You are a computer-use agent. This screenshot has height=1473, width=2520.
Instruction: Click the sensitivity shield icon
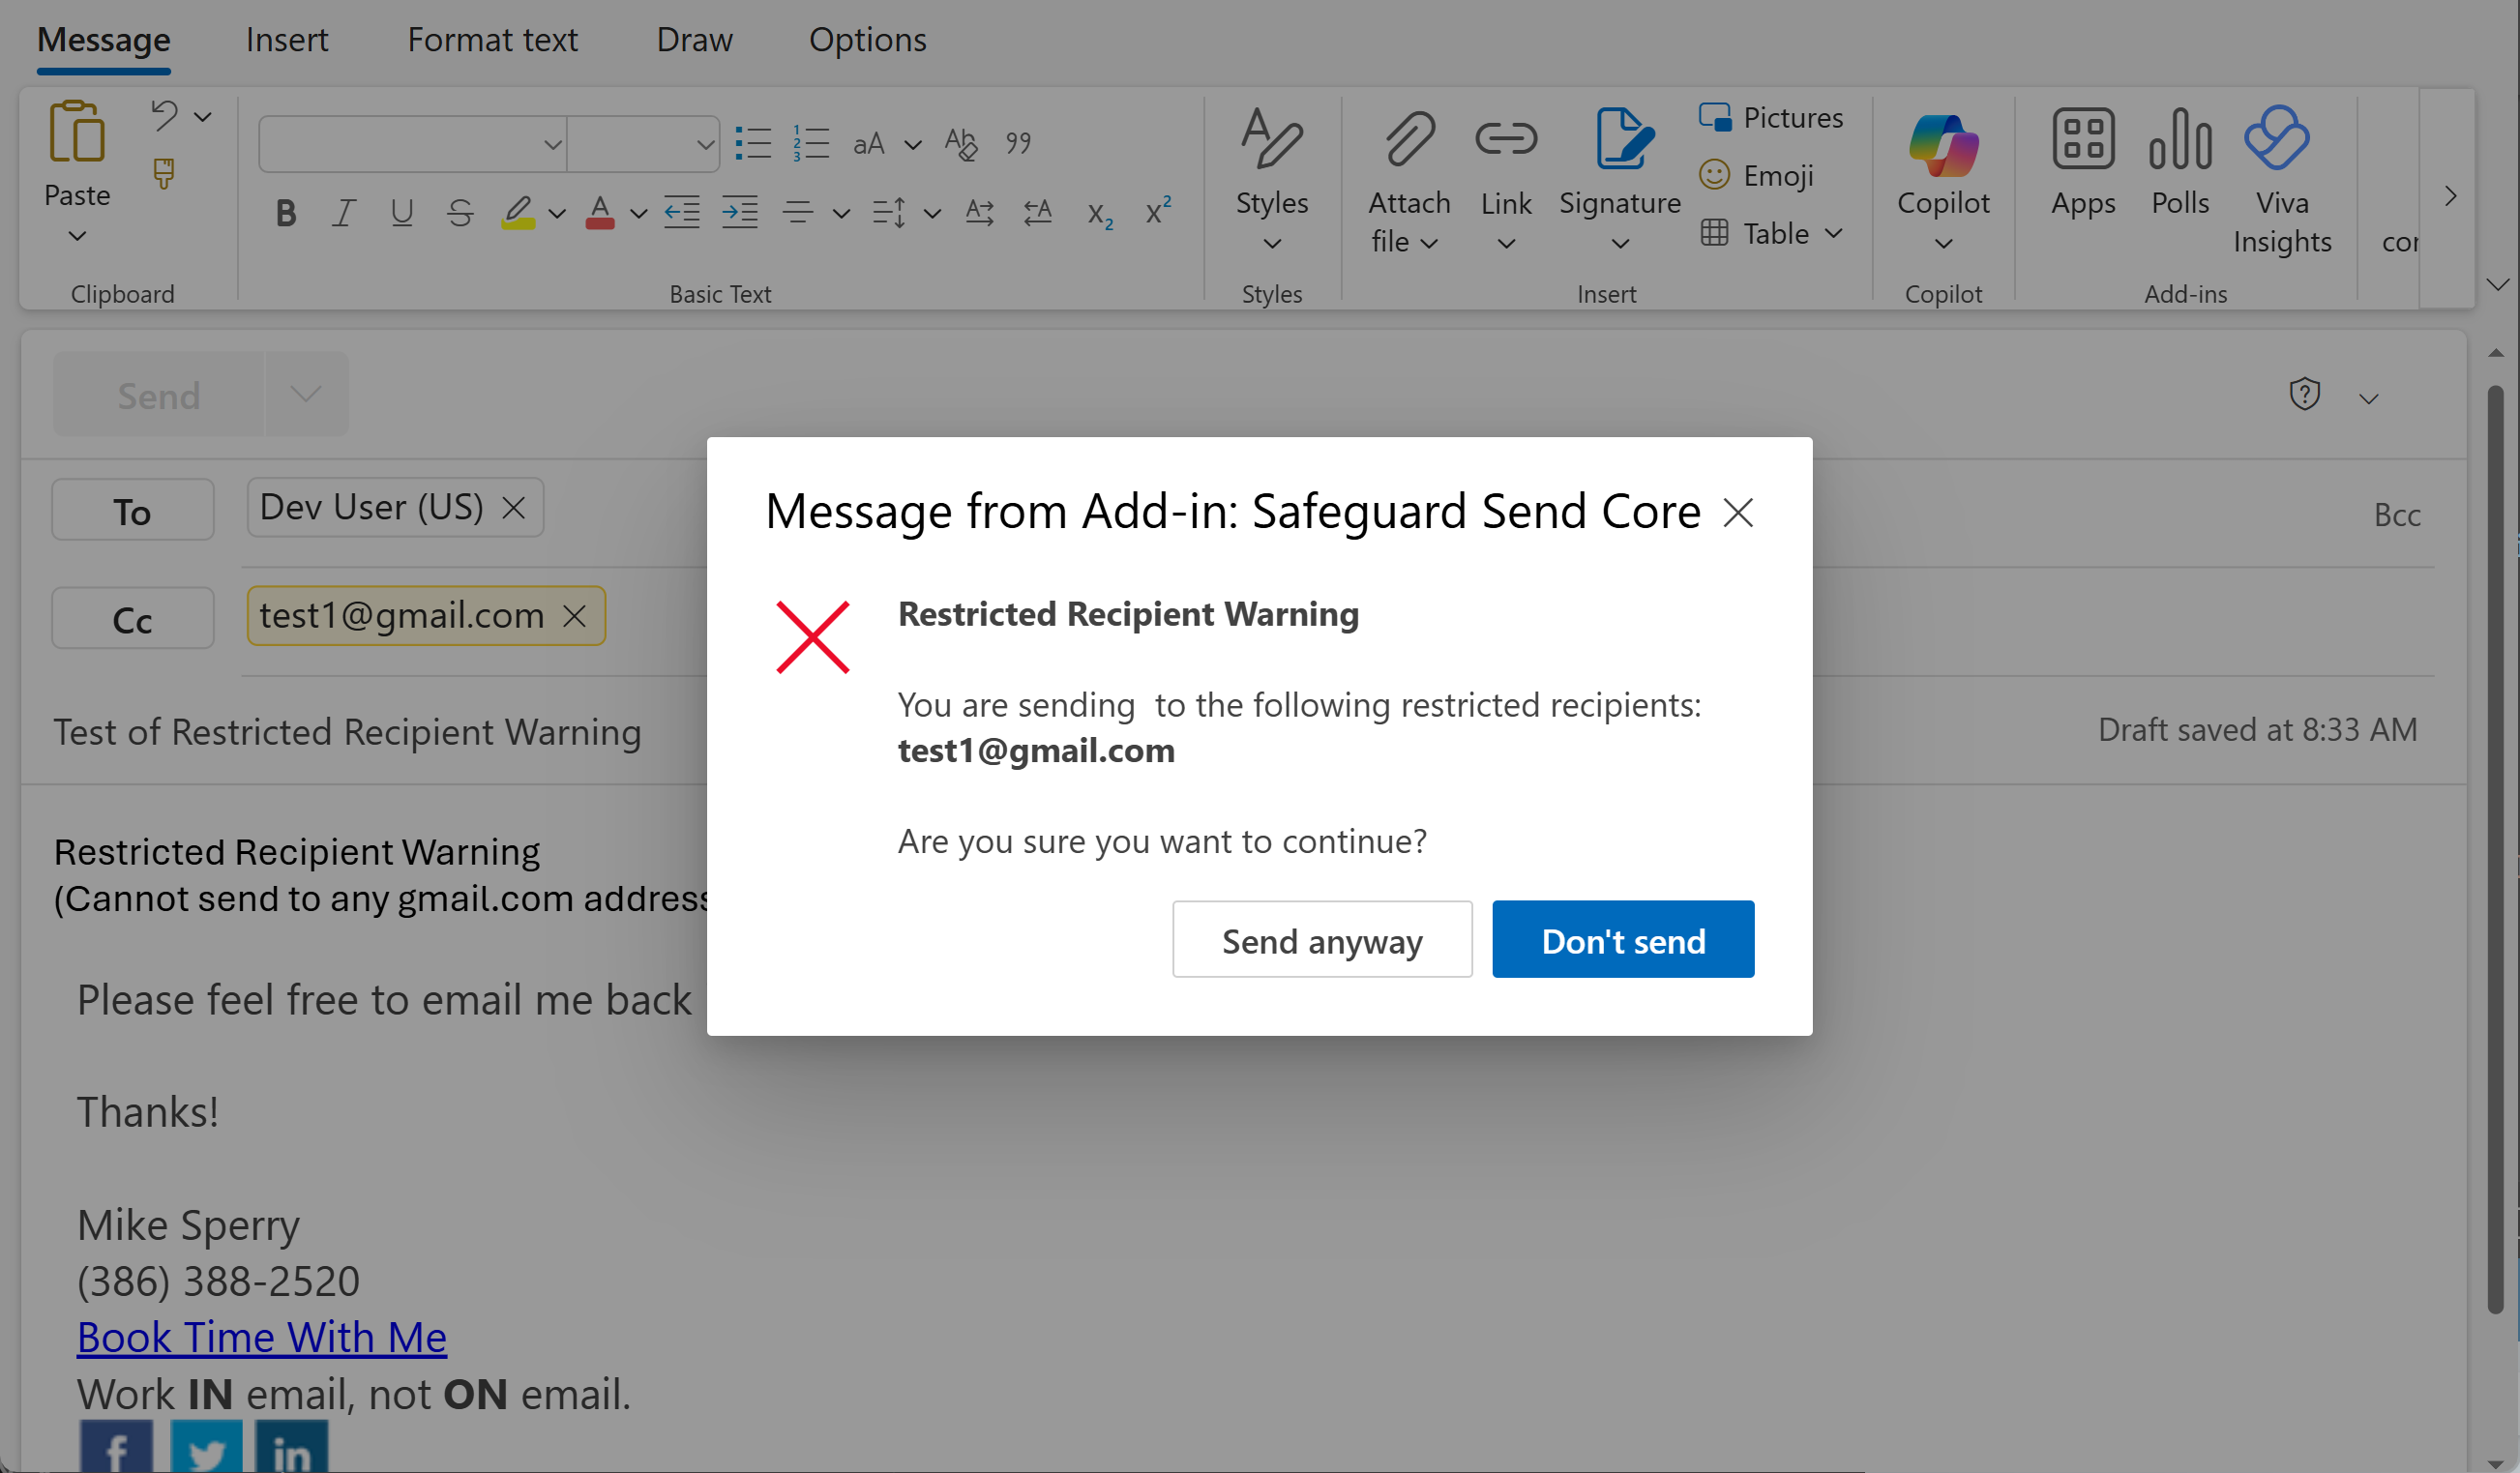[x=2304, y=394]
